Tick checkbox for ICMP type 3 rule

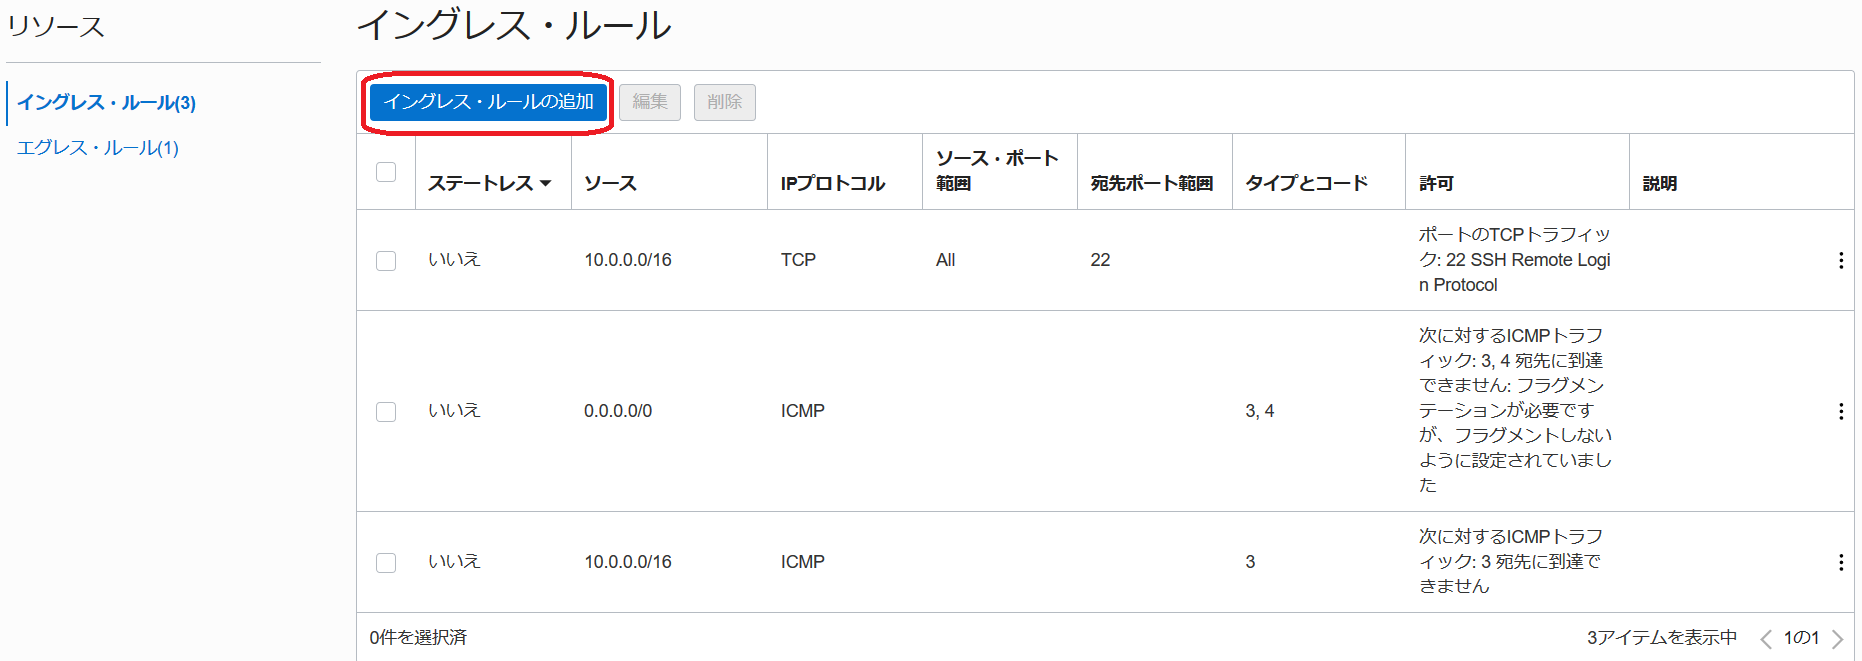click(x=386, y=563)
